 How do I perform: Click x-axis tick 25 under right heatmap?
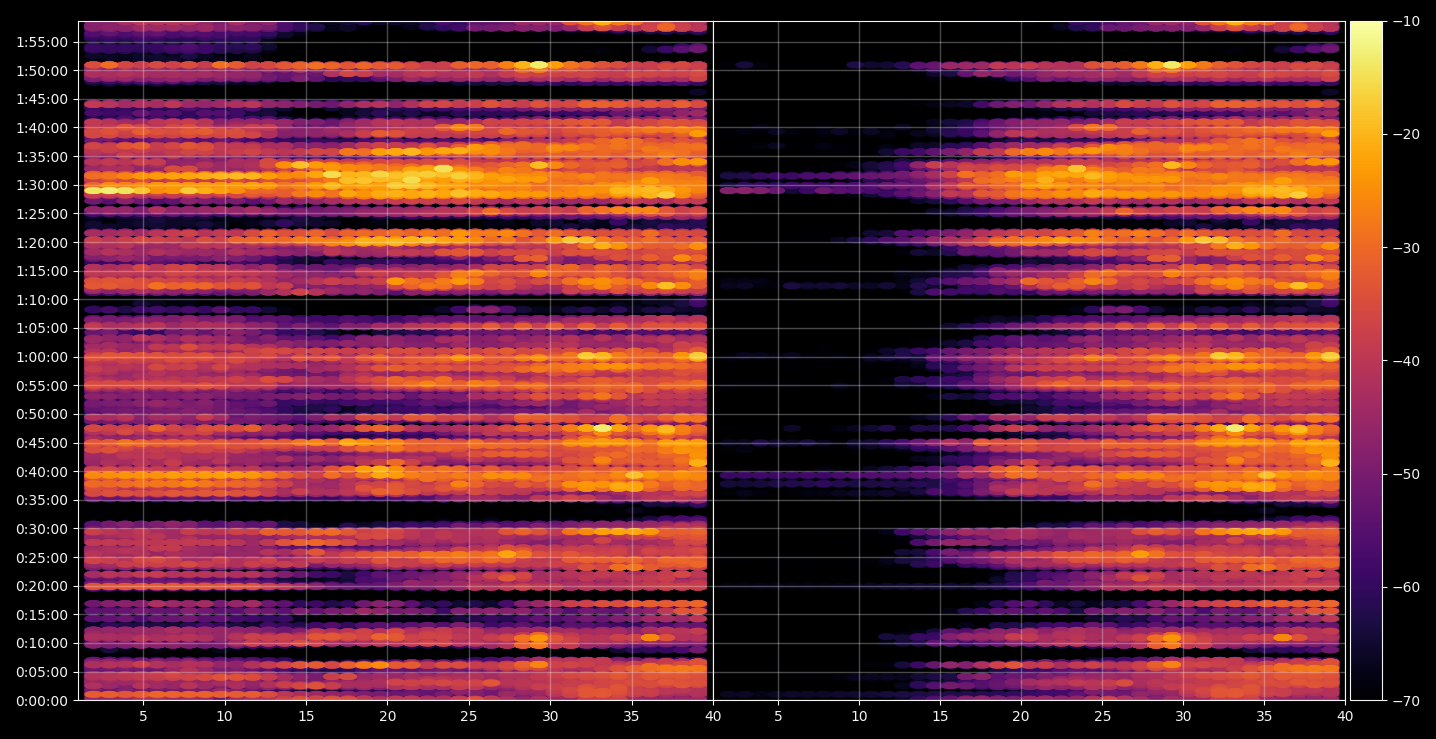click(1102, 716)
